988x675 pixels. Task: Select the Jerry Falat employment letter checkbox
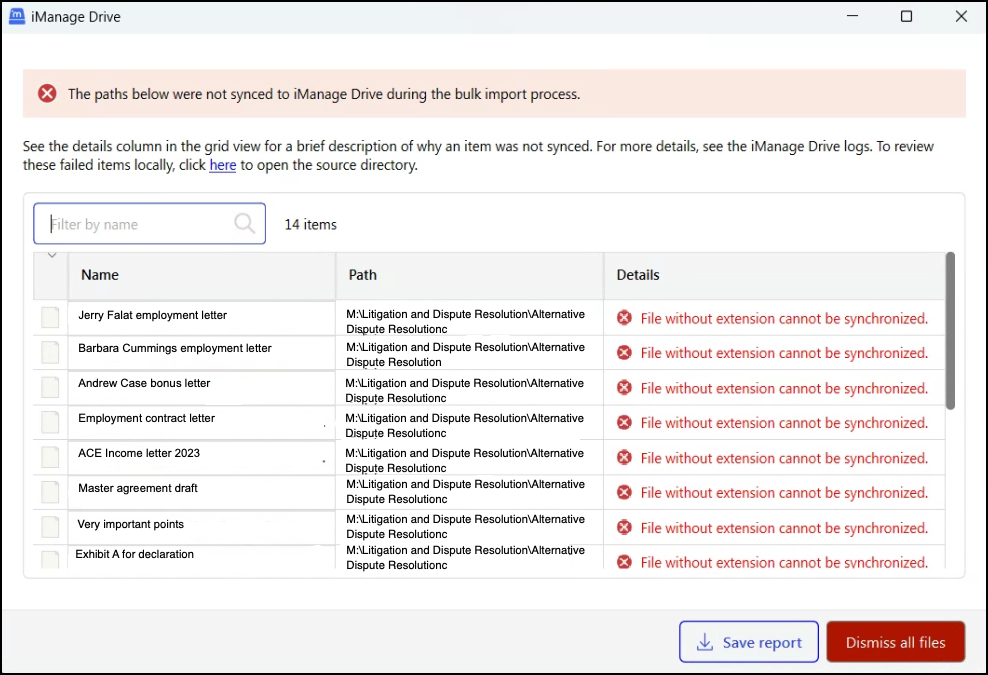coord(50,318)
